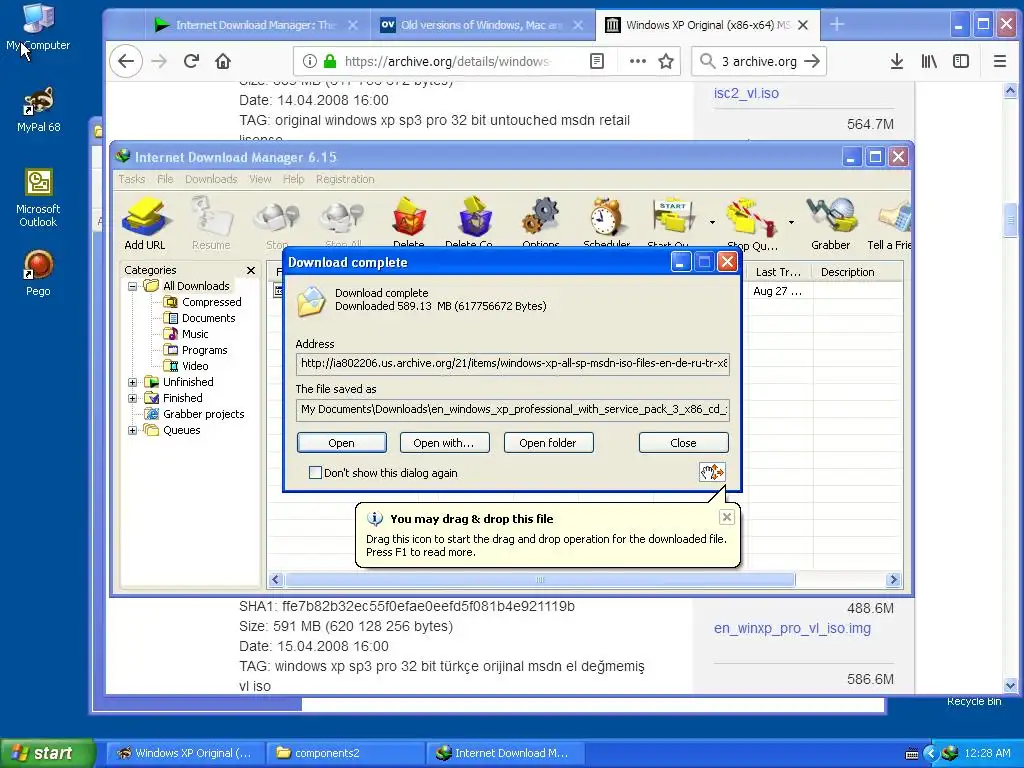The image size is (1024, 768).
Task: Click the Windows start button
Action: click(47, 753)
